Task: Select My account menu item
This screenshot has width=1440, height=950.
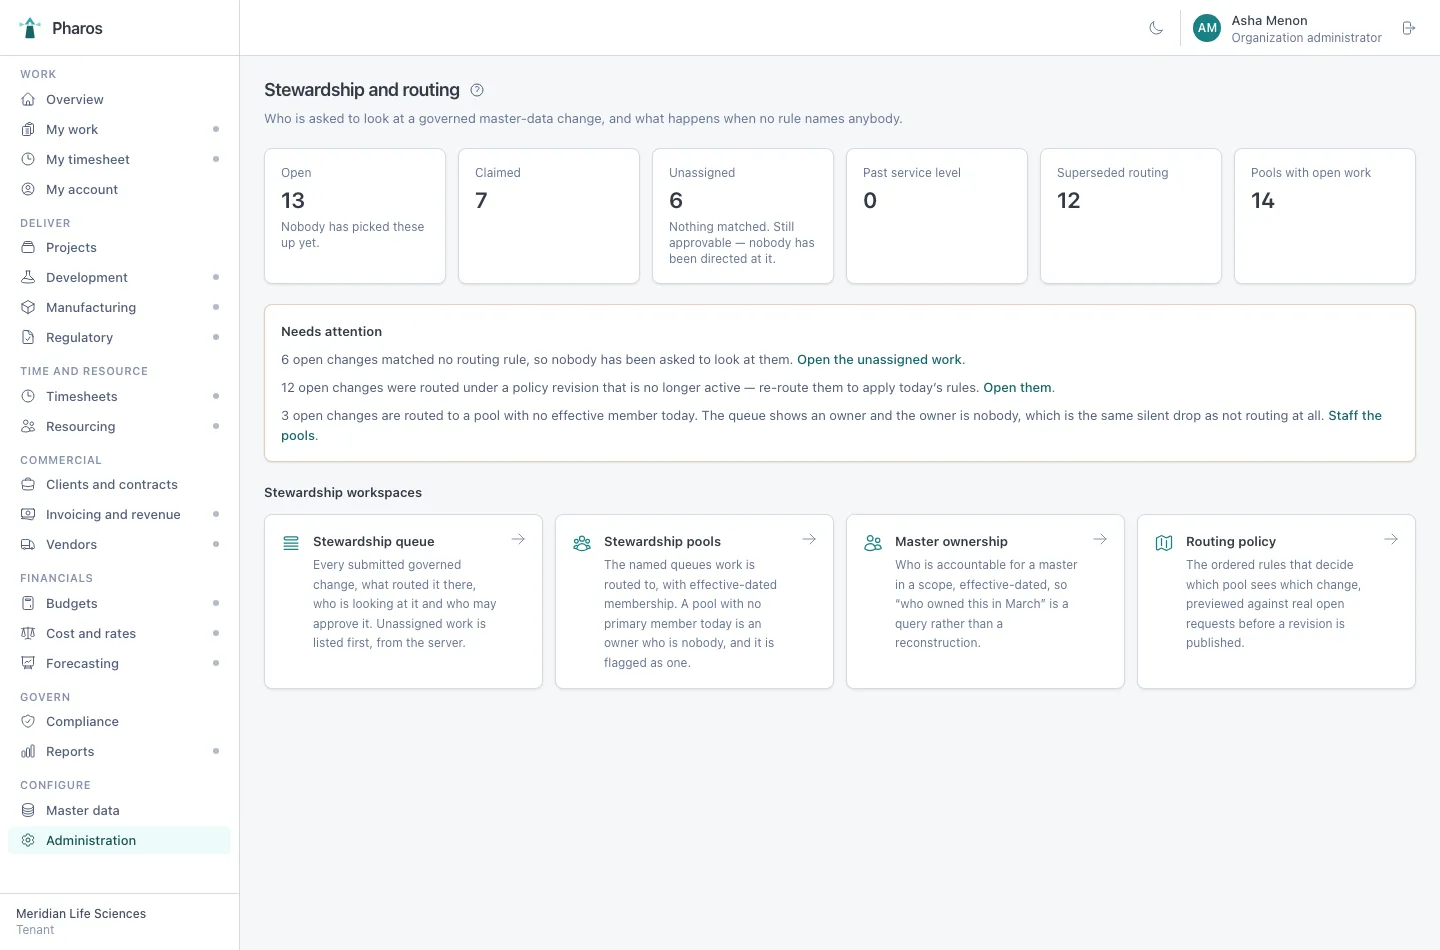Action: tap(119, 189)
